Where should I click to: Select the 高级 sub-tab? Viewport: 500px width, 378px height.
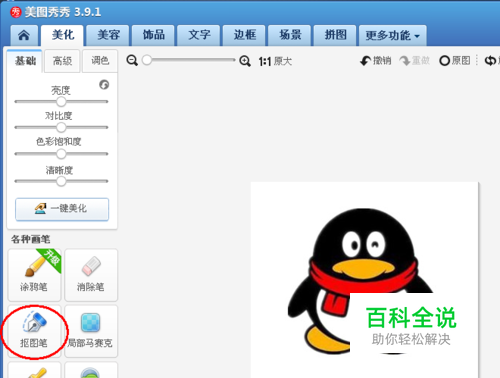(x=62, y=61)
